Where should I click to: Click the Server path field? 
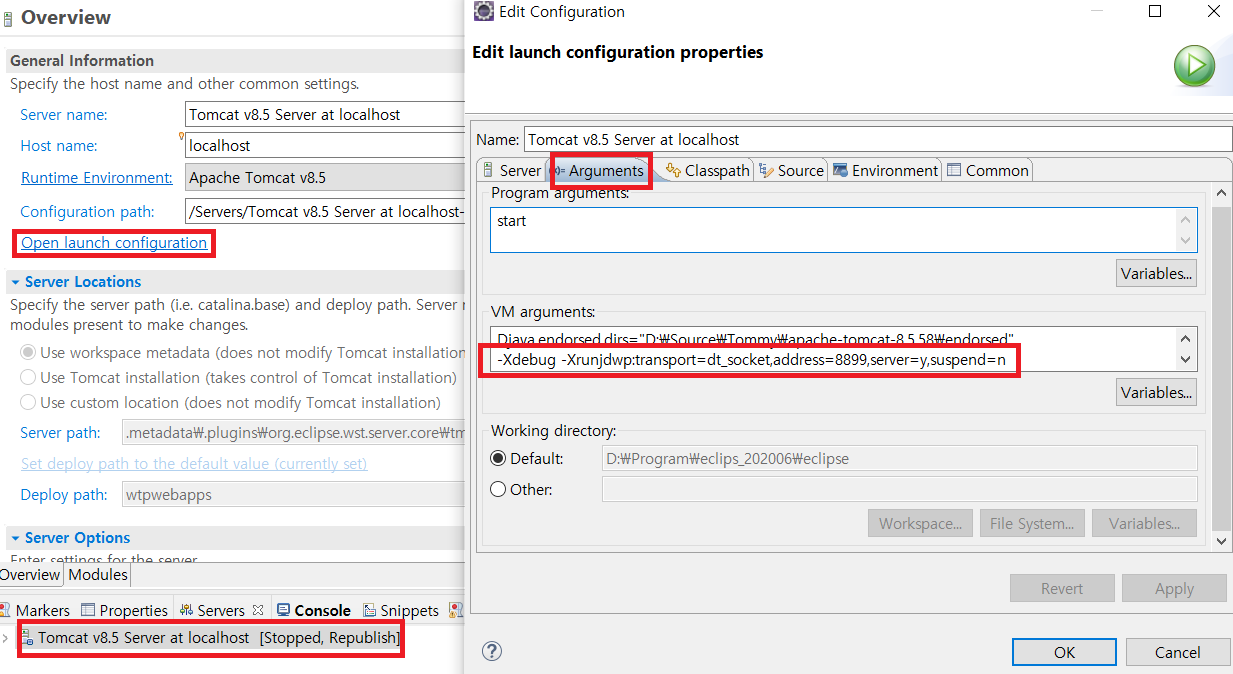(x=293, y=433)
